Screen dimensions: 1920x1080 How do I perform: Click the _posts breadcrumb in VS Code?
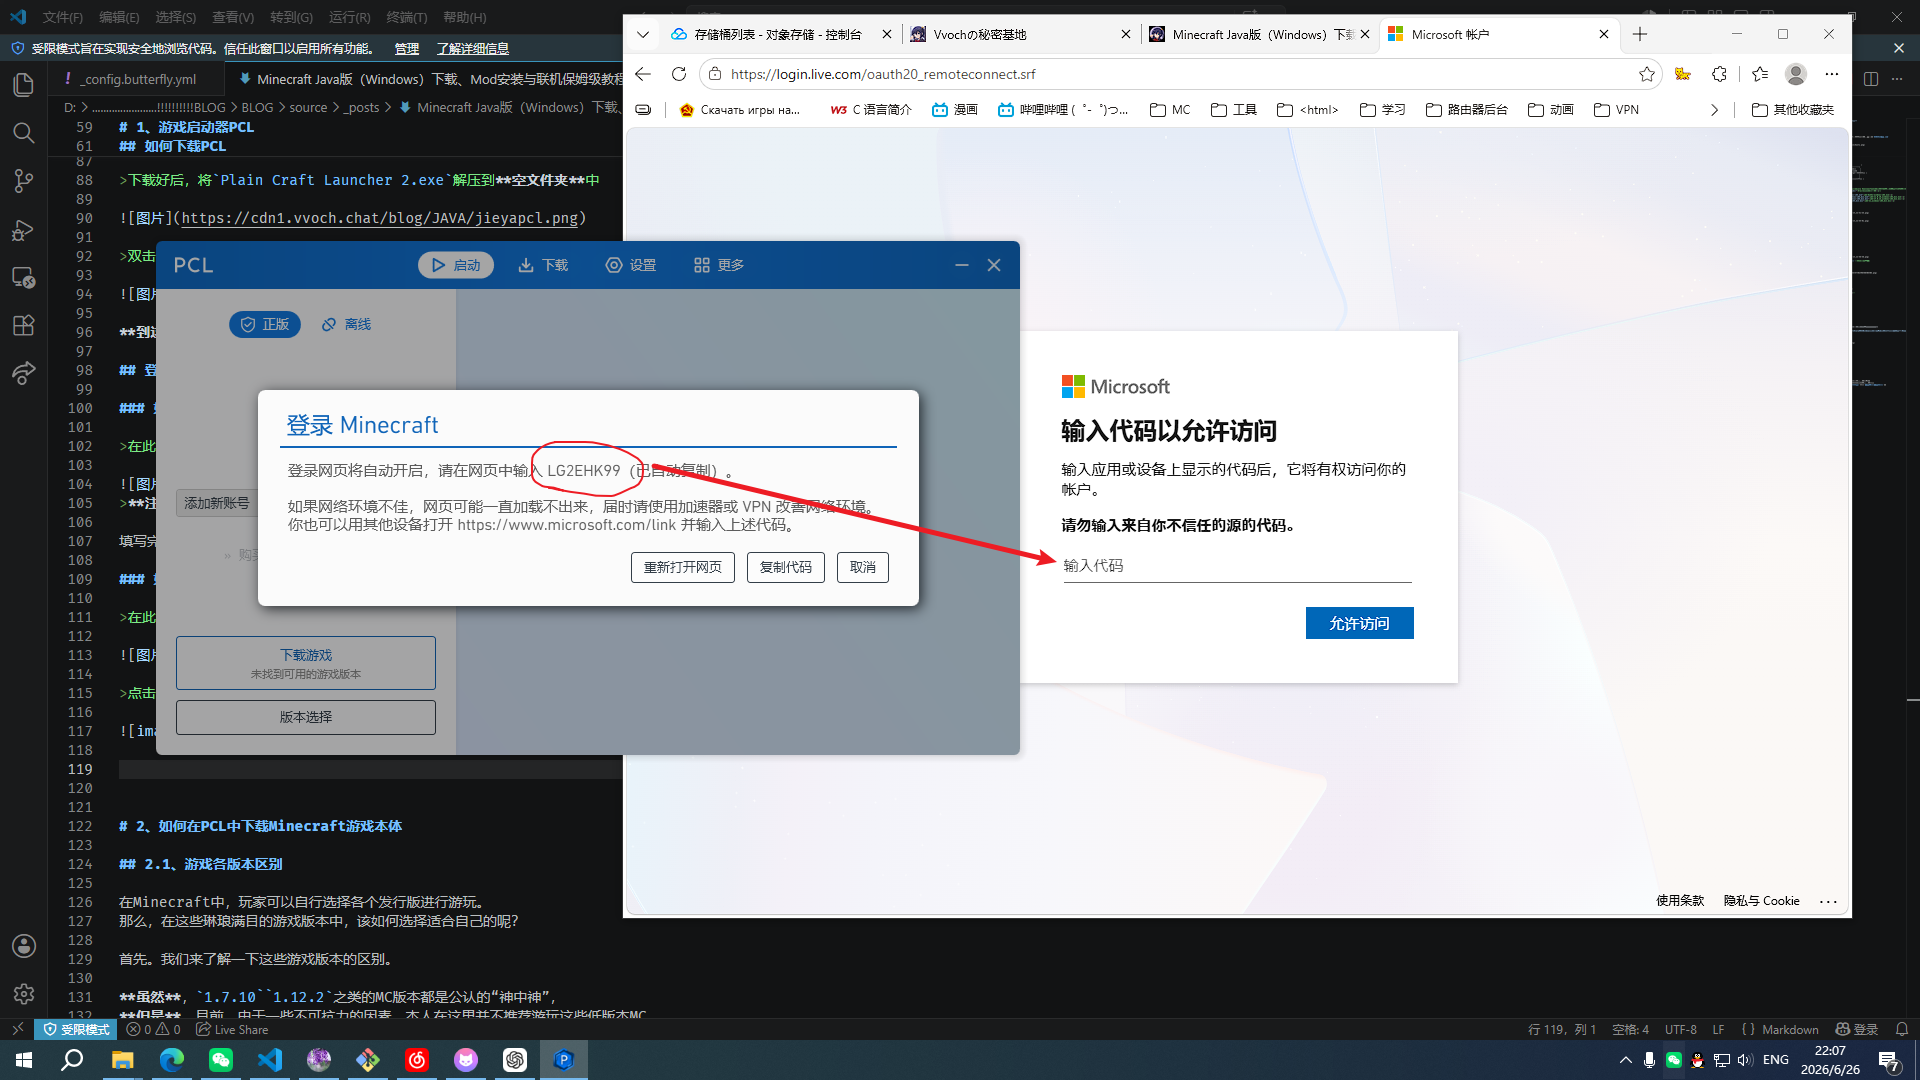tap(362, 107)
